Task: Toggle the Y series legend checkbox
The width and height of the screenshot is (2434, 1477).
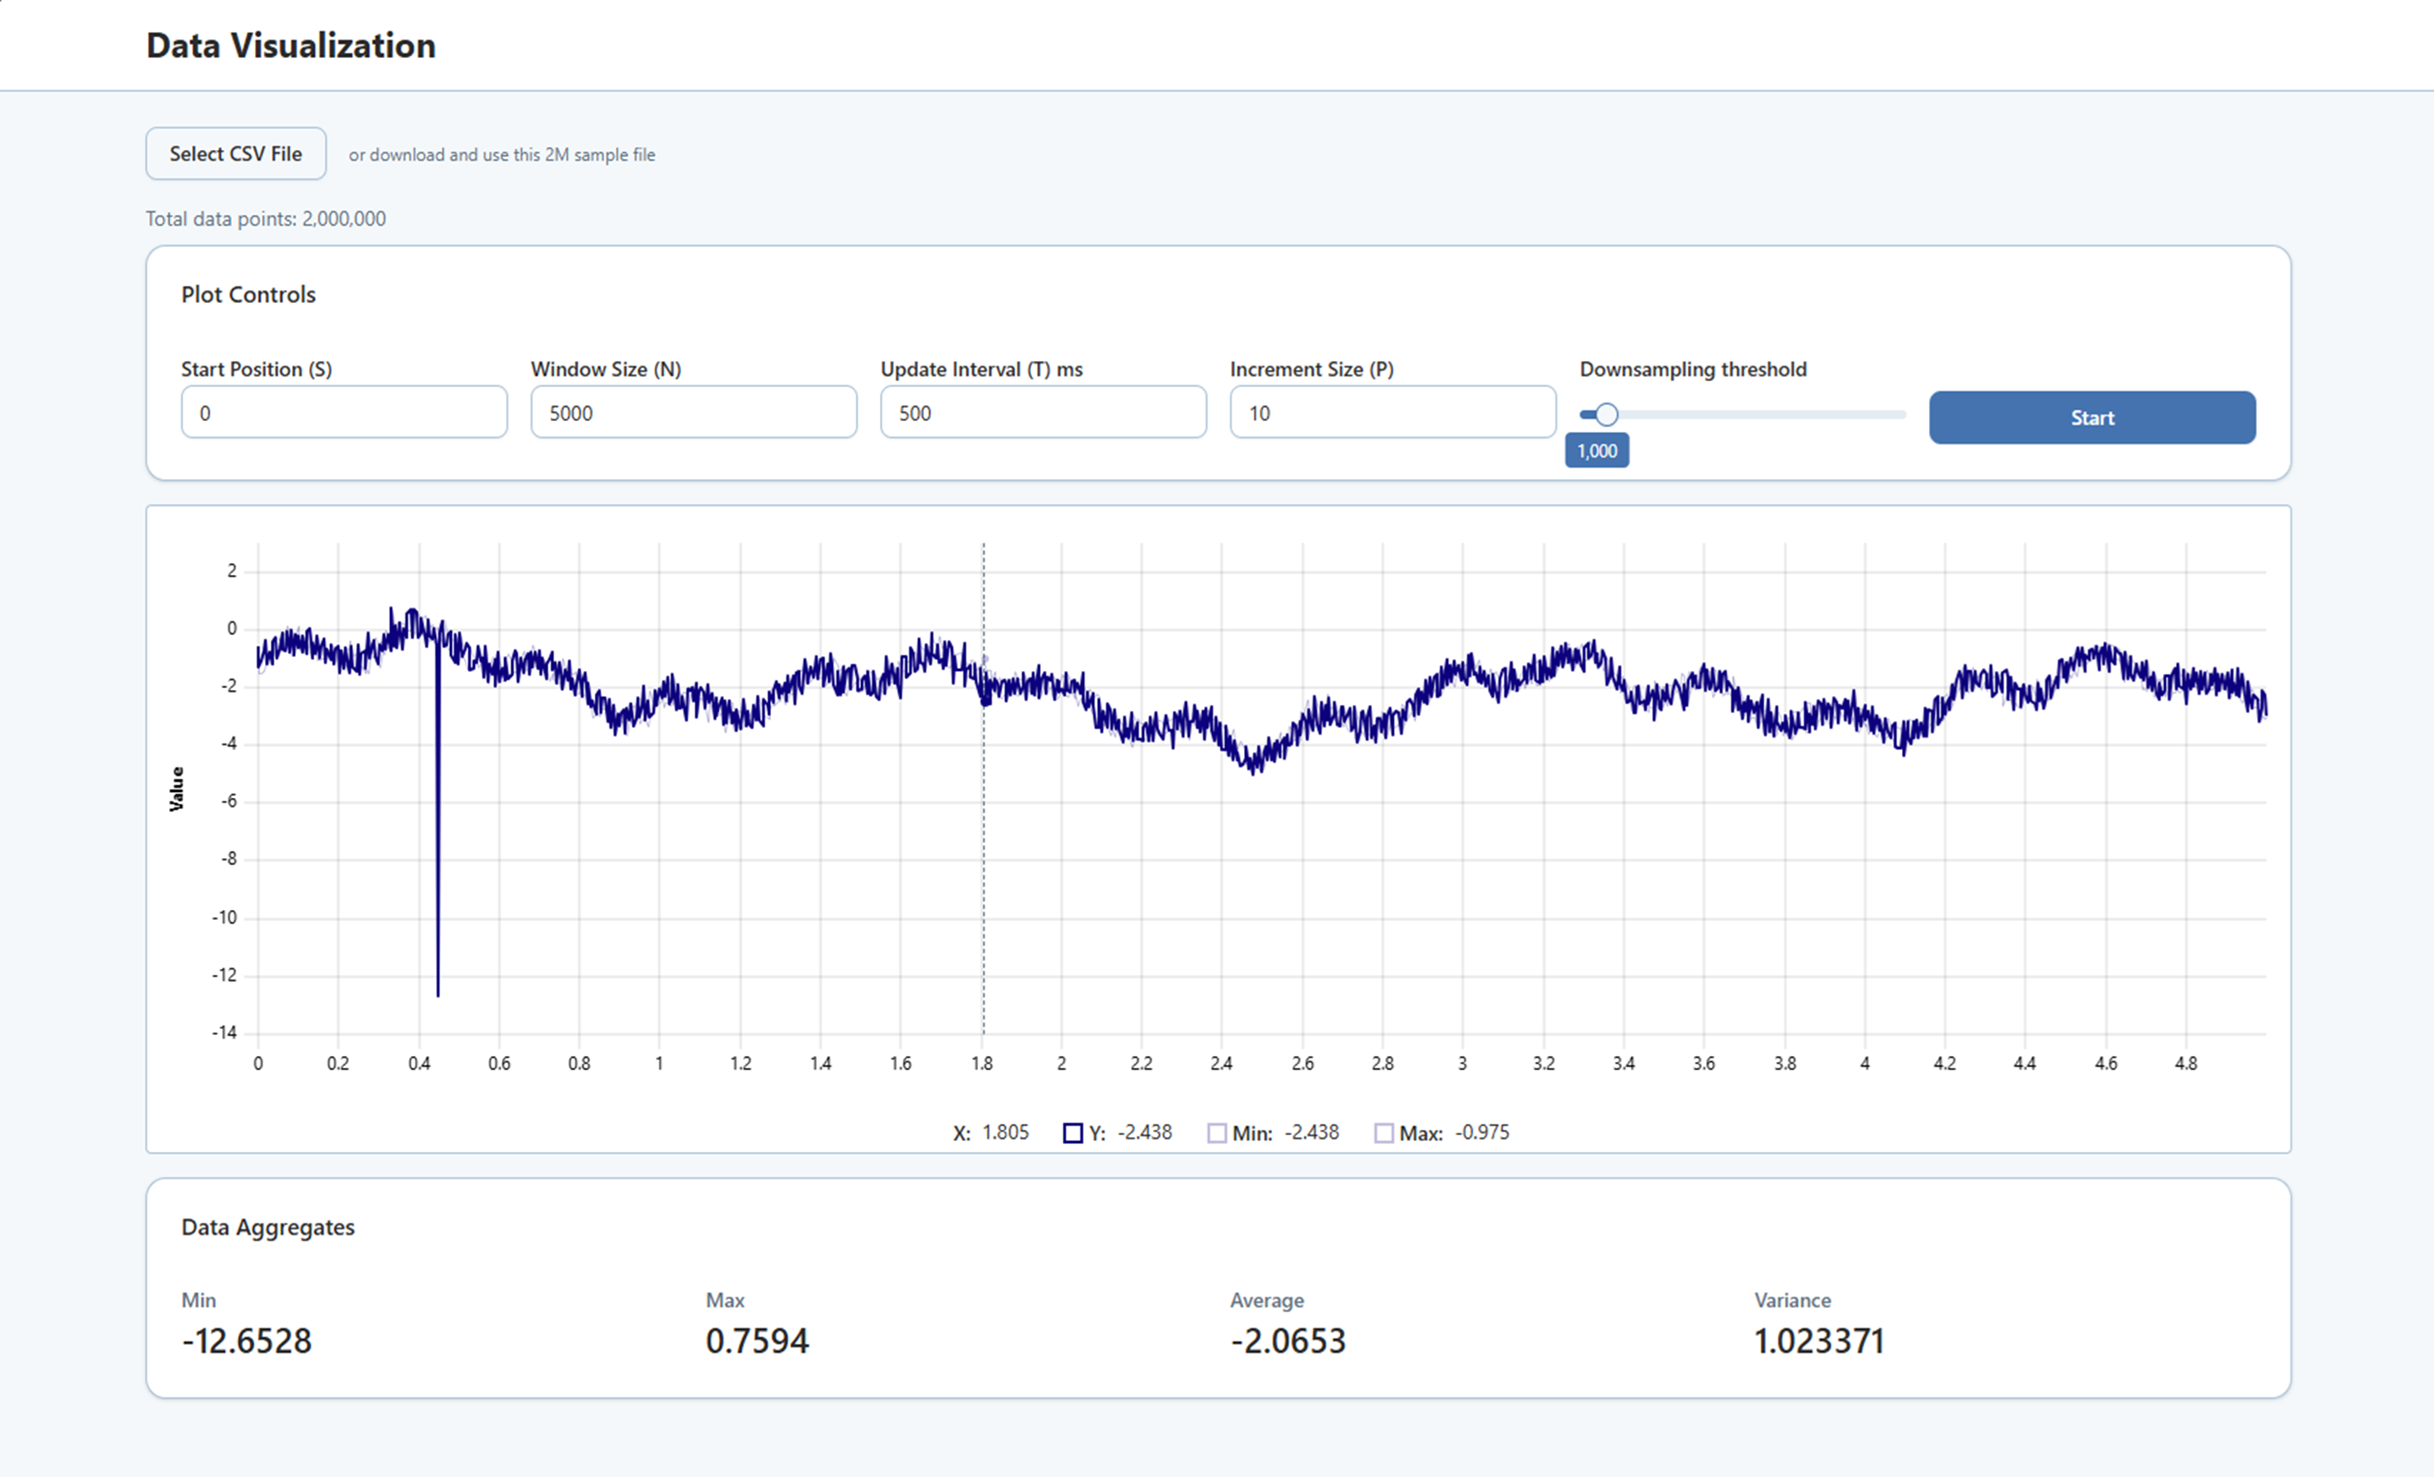Action: coord(1072,1133)
